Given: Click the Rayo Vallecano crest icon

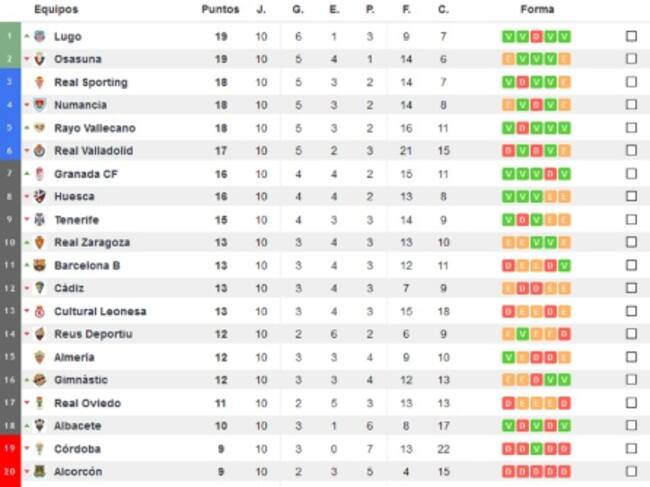Looking at the screenshot, I should coord(40,128).
